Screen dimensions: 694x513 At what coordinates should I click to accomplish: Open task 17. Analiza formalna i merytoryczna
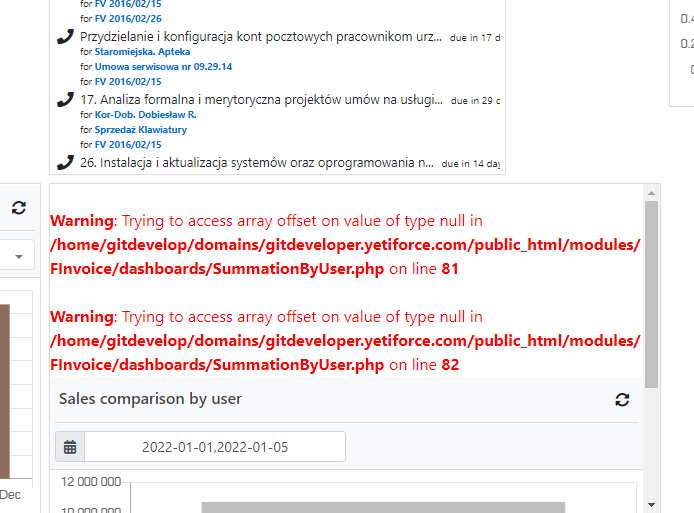coord(261,100)
